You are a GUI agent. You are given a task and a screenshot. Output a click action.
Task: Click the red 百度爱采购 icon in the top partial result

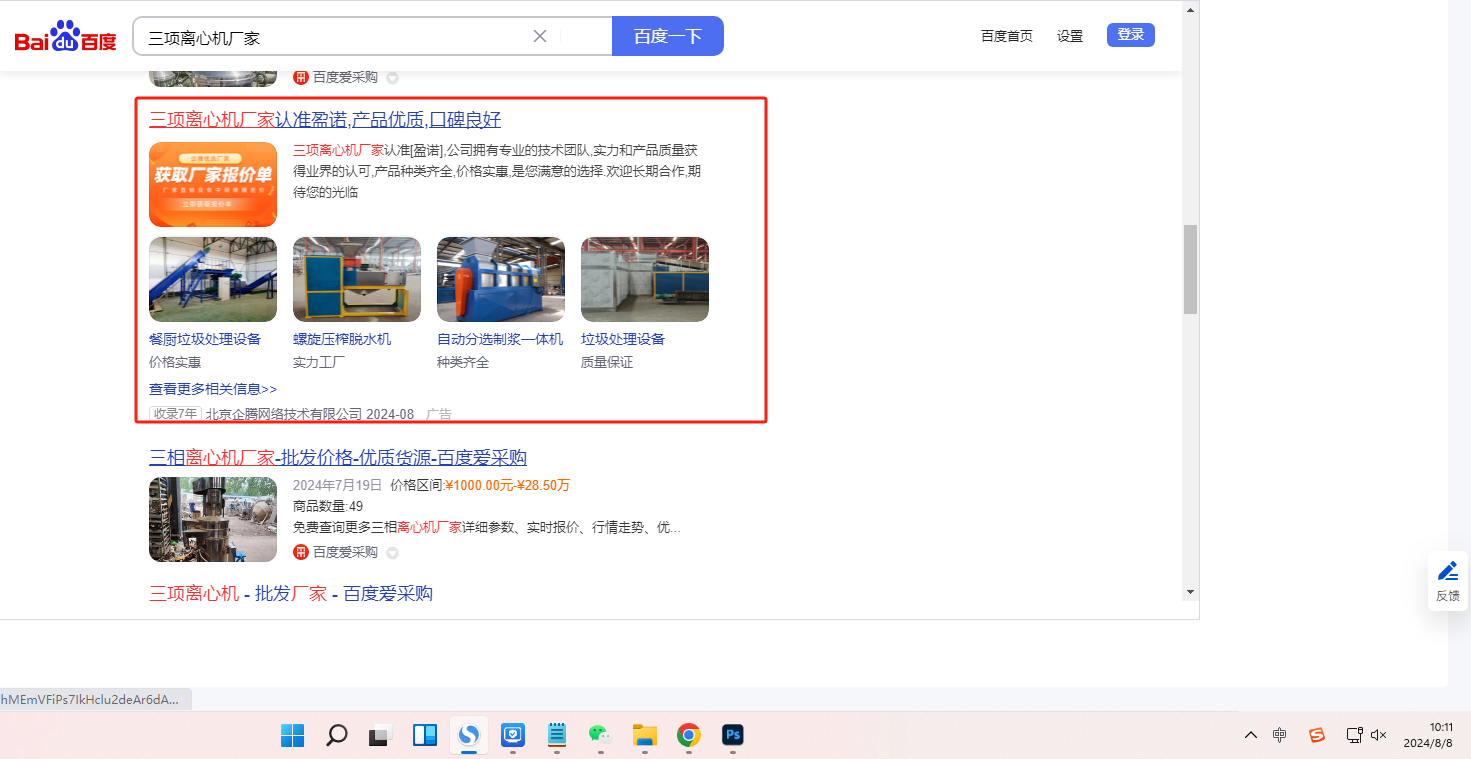coord(301,77)
